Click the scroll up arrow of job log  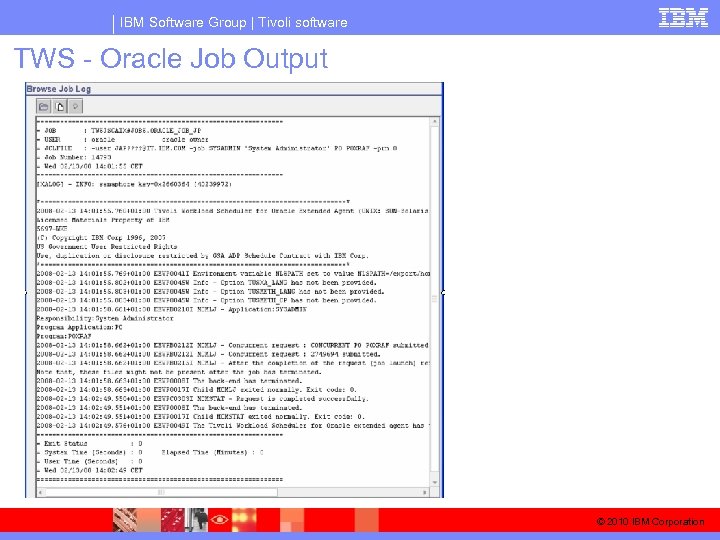point(434,122)
